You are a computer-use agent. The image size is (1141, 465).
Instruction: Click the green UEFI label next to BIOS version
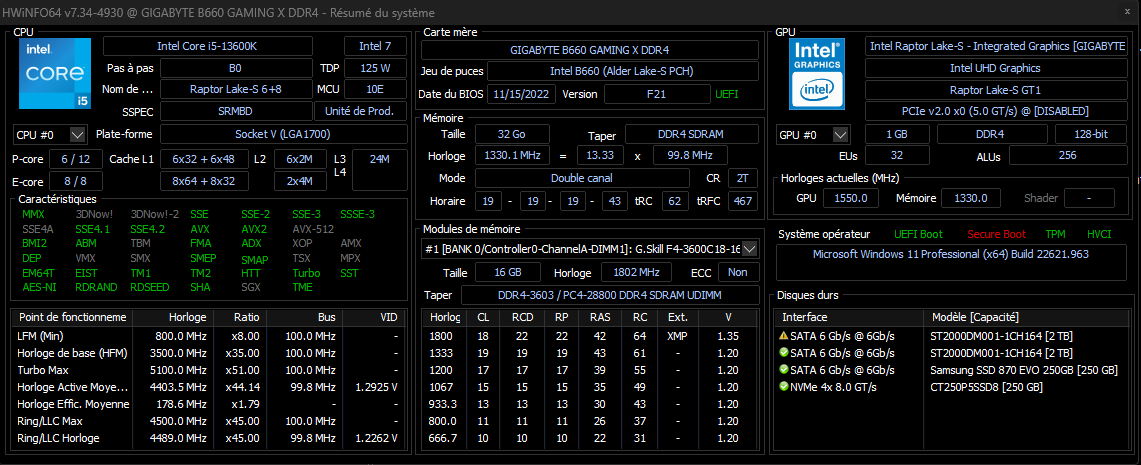(727, 94)
